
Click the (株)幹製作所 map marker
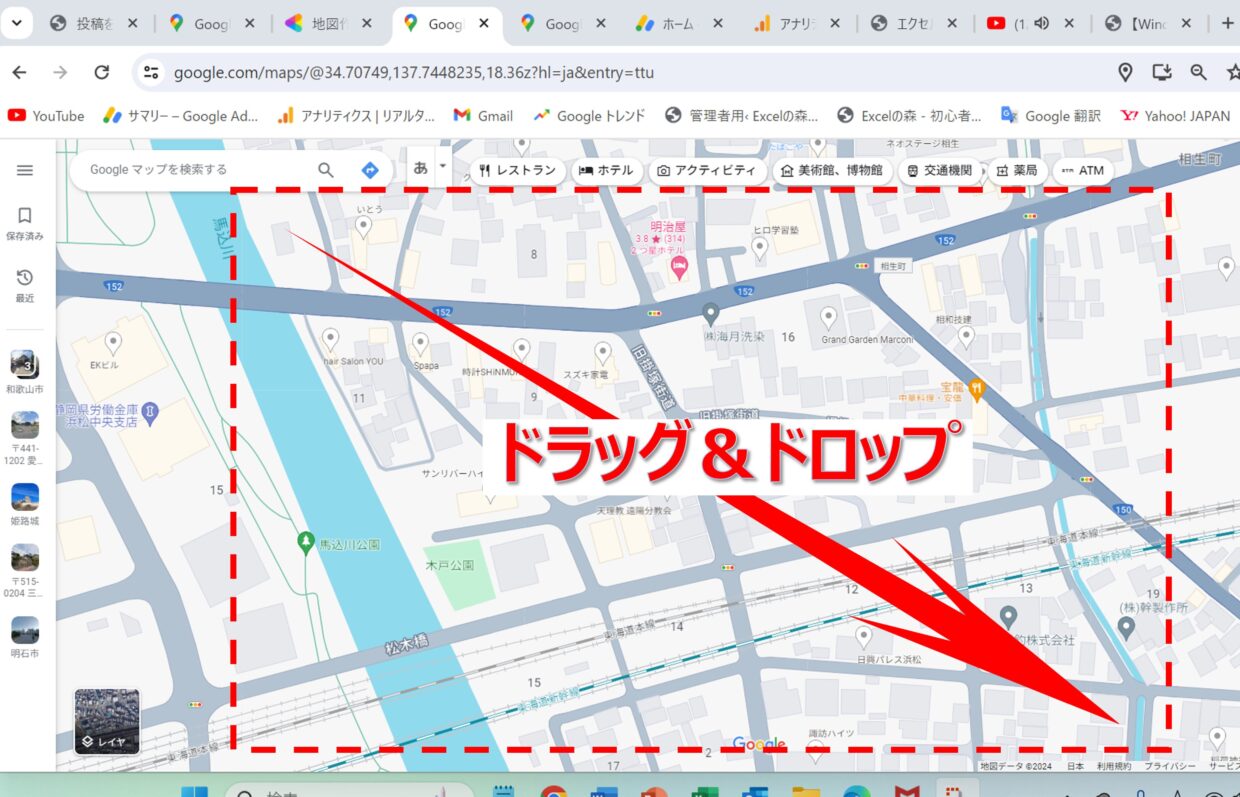tap(1126, 627)
